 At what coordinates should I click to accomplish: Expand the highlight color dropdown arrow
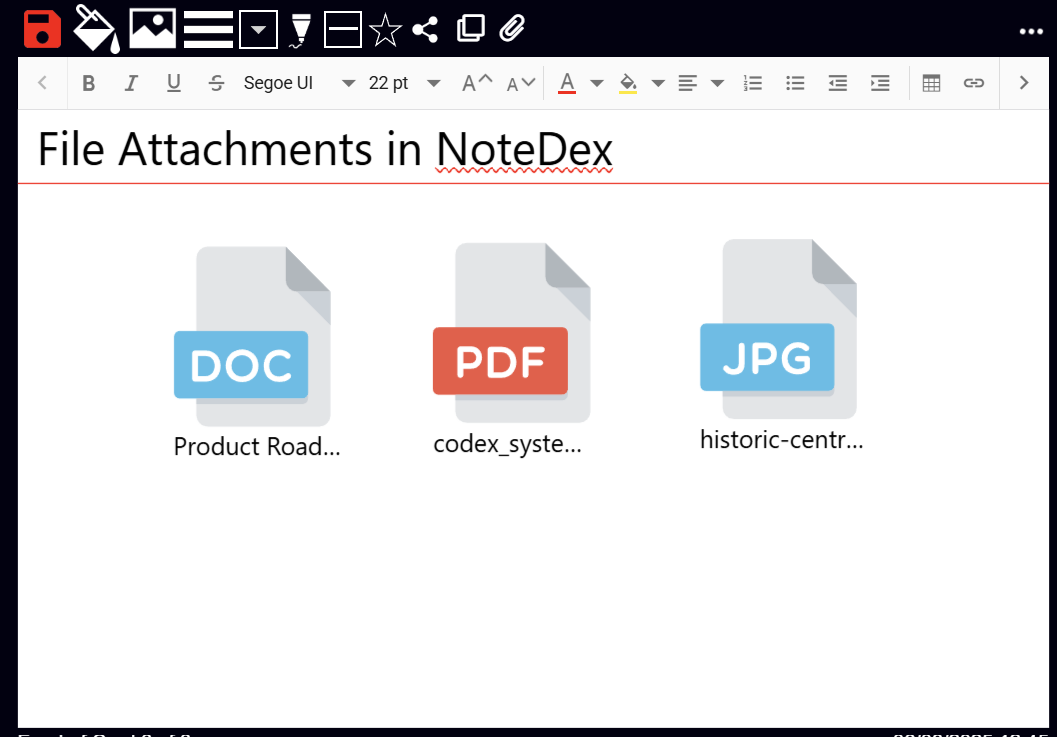pos(658,84)
